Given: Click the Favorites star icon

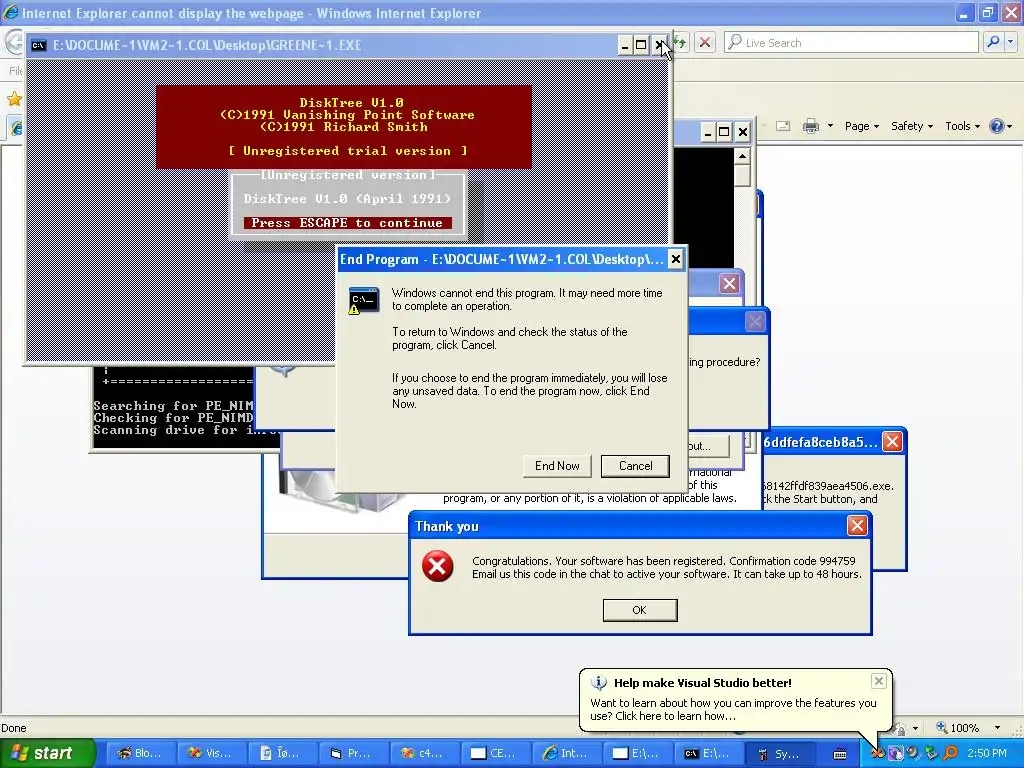Looking at the screenshot, I should click(x=14, y=99).
